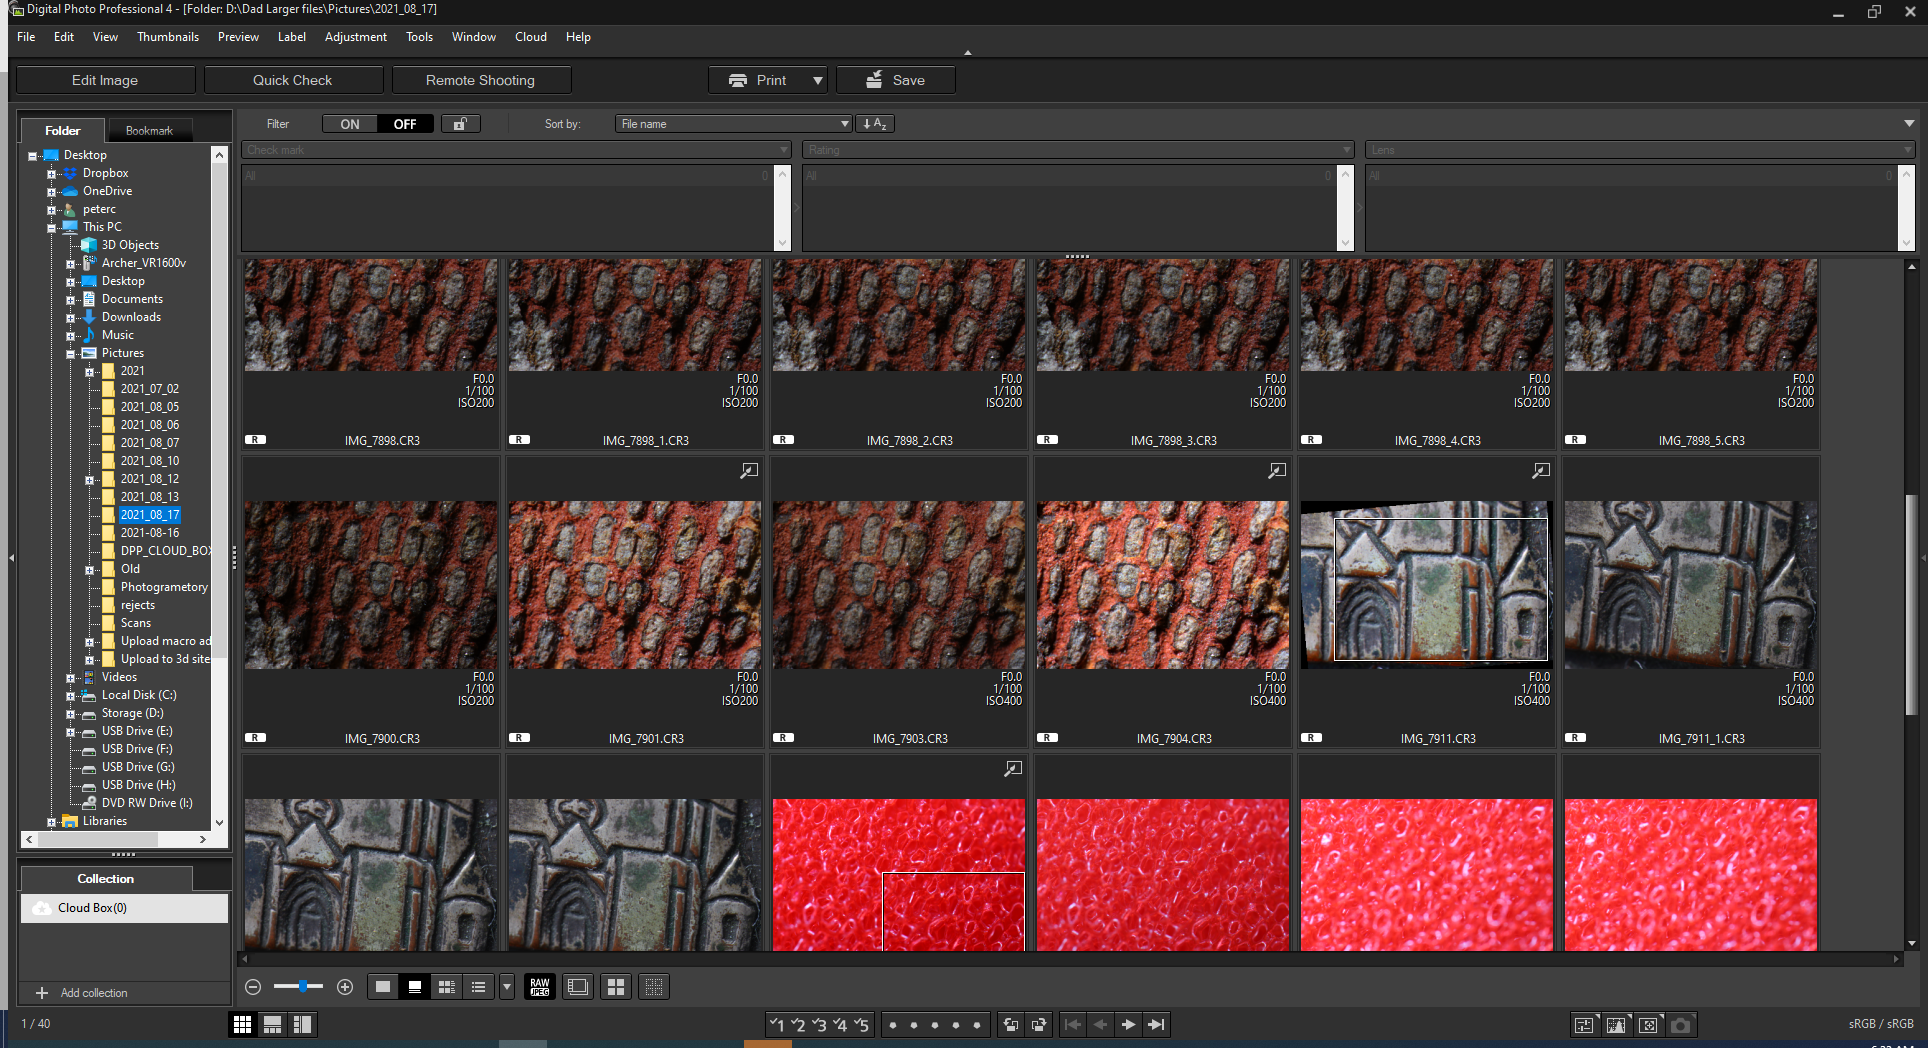Switch the Filter to OFF
Image resolution: width=1928 pixels, height=1048 pixels.
click(x=405, y=124)
